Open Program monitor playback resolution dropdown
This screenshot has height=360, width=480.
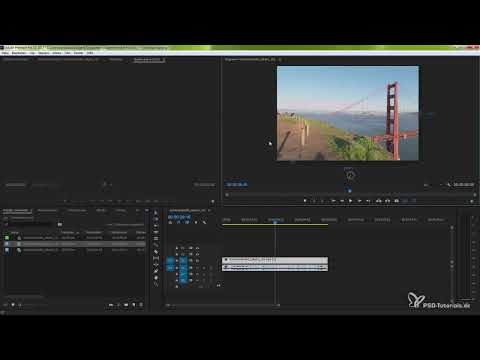[x=433, y=184]
